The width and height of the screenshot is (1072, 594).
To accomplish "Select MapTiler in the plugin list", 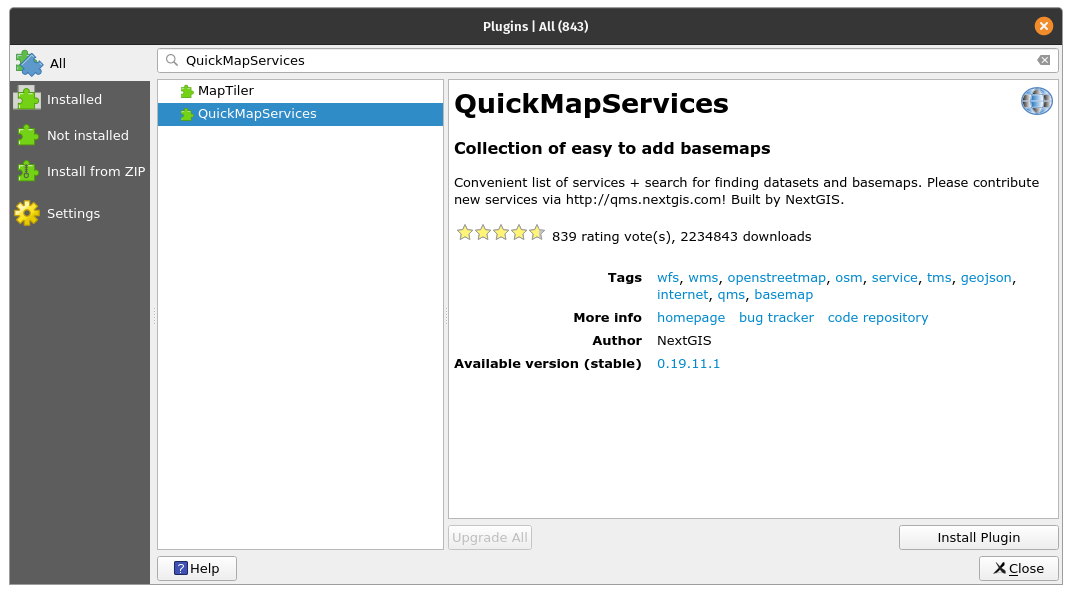I will [225, 91].
